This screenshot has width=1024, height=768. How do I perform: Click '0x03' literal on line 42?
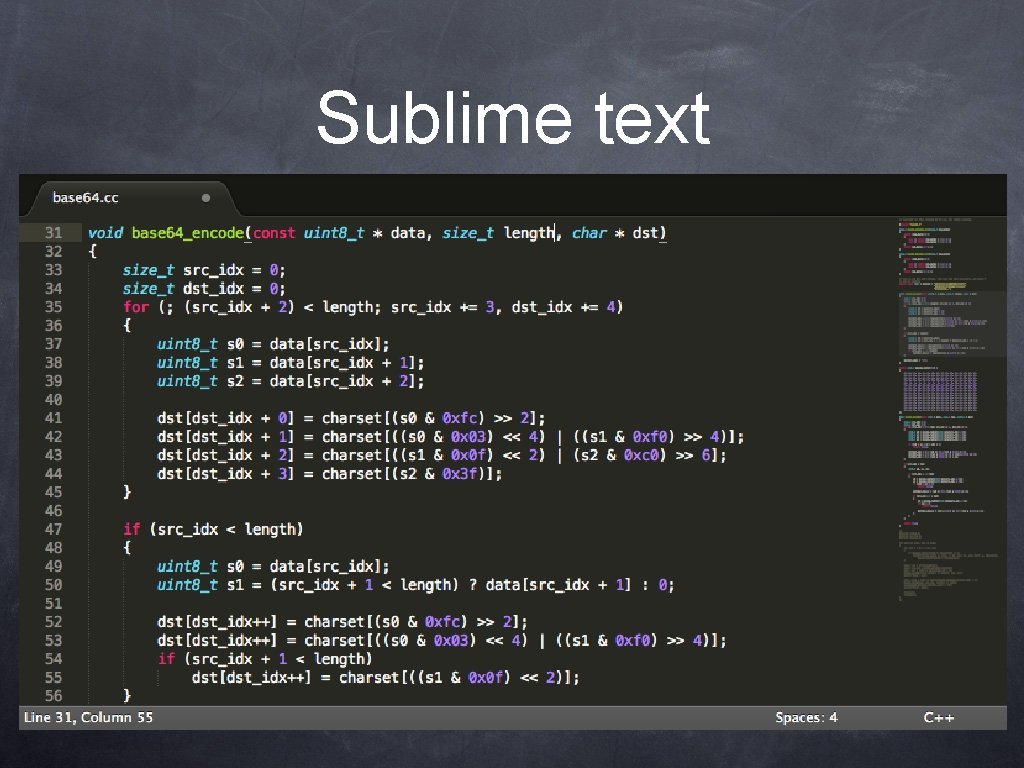click(468, 436)
